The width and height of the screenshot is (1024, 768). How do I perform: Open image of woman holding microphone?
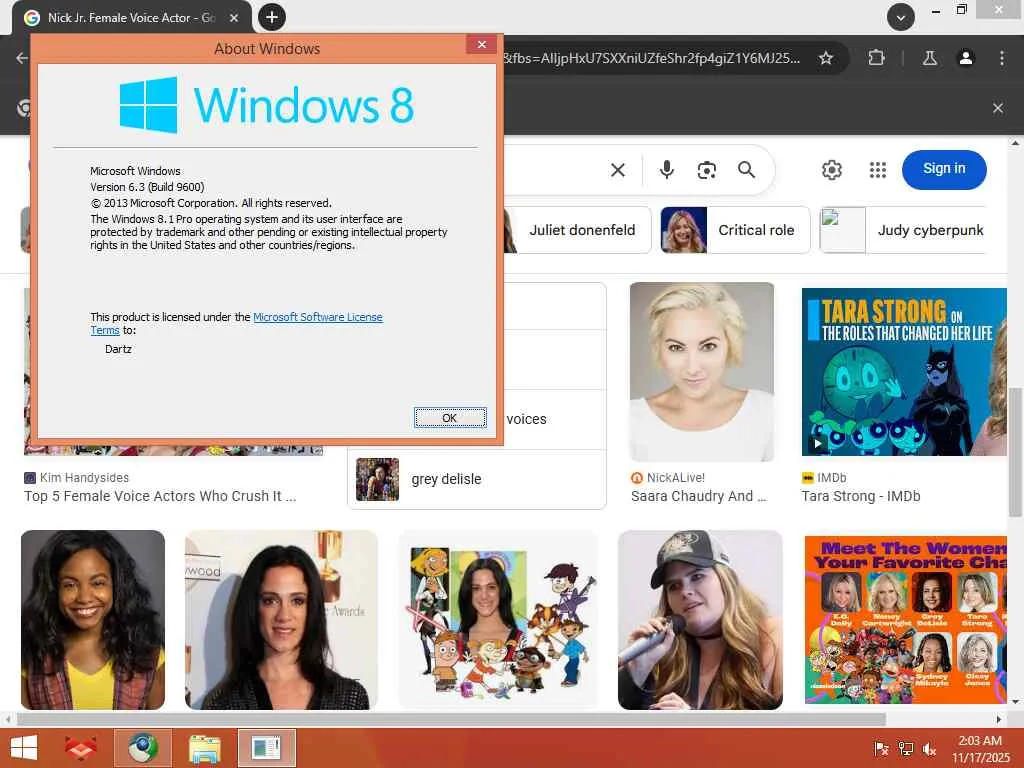(700, 620)
